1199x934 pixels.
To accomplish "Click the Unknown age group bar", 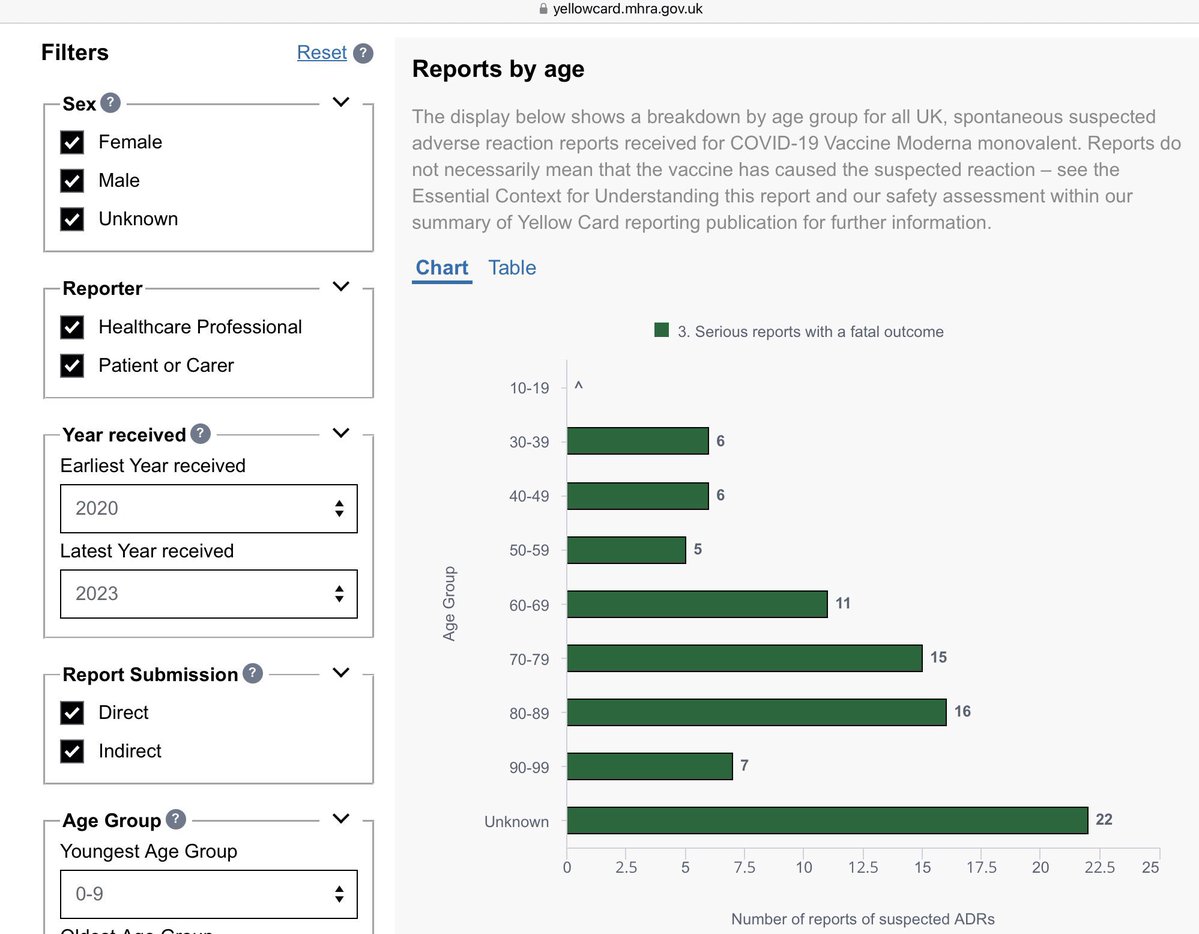I will (826, 821).
